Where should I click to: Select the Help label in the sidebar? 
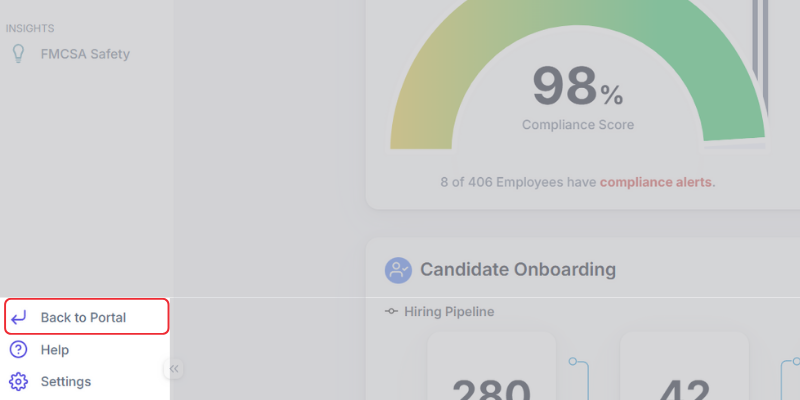click(x=55, y=349)
